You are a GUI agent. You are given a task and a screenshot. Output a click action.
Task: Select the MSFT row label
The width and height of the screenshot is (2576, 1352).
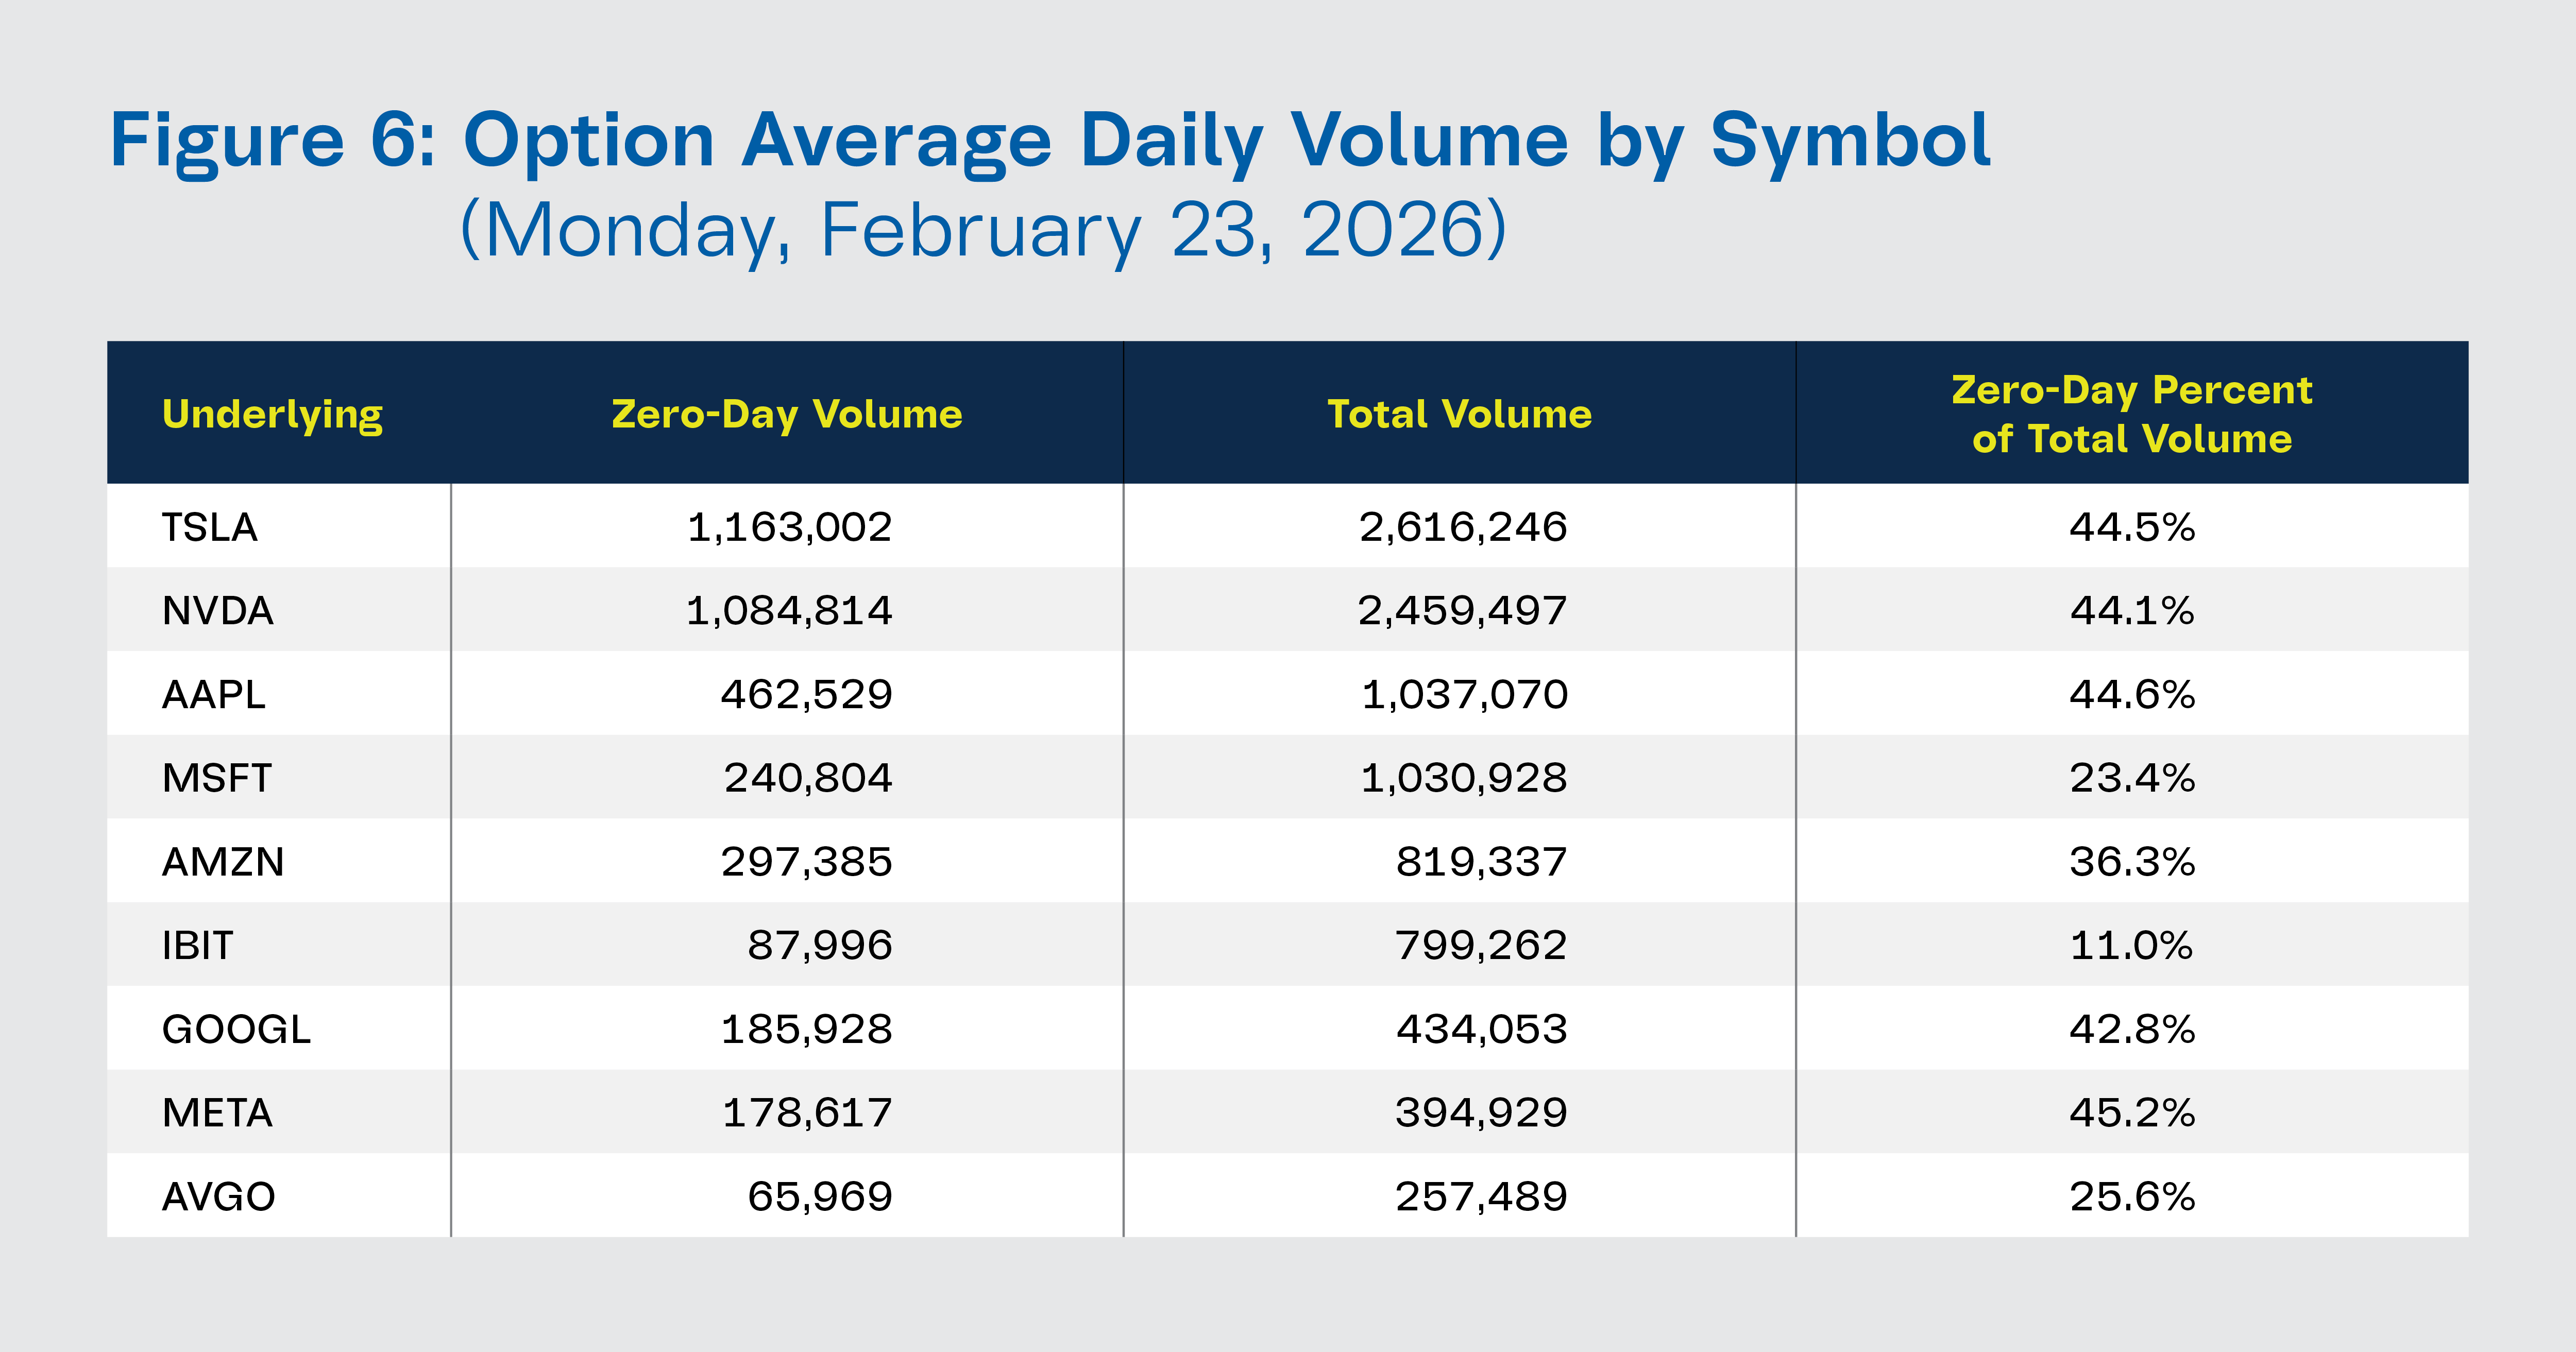tap(217, 778)
